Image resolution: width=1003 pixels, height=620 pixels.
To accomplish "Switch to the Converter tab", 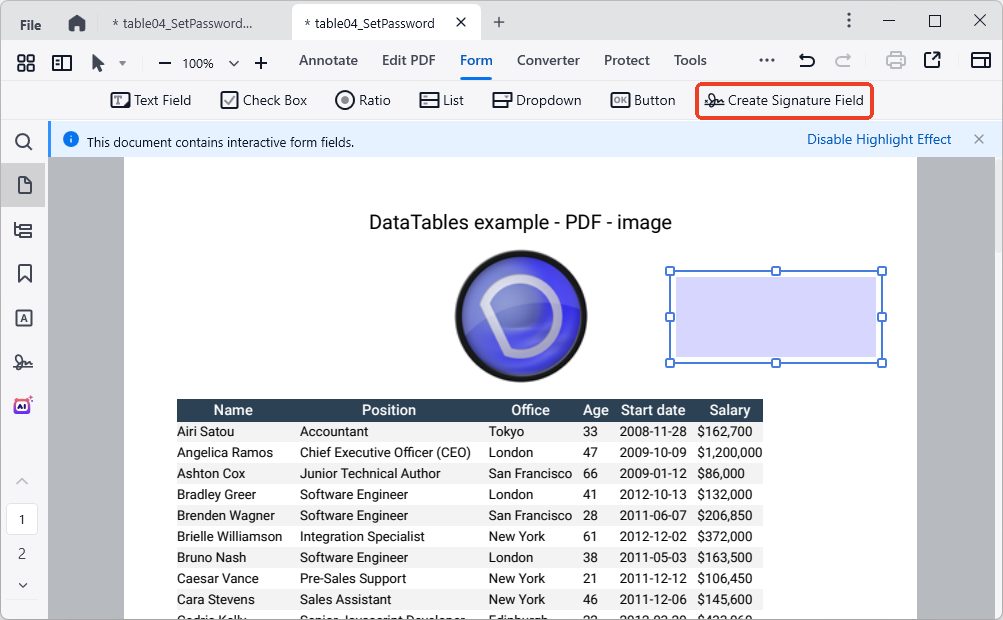I will [548, 60].
